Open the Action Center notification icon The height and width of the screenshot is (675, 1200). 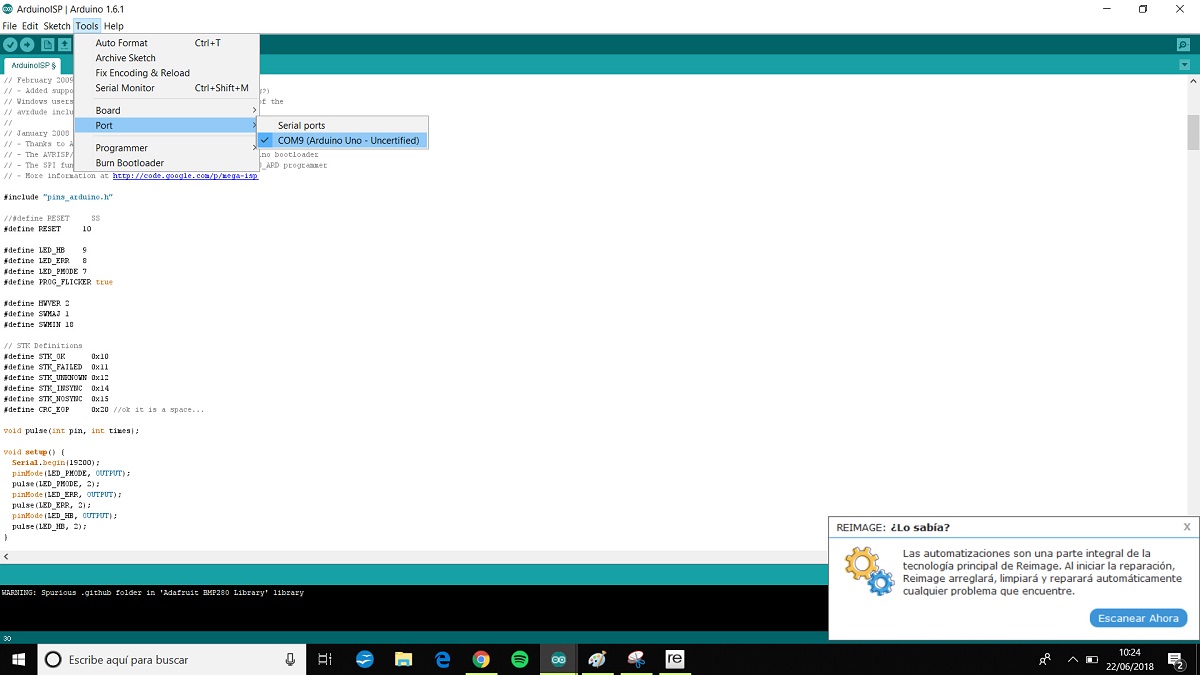[1176, 659]
